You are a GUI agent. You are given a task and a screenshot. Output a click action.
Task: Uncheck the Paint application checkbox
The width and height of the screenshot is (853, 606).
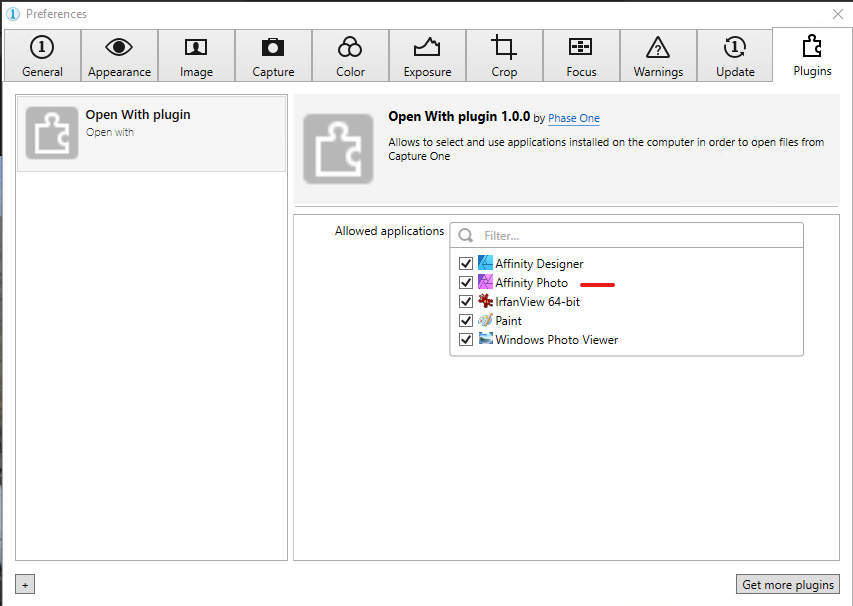[465, 321]
